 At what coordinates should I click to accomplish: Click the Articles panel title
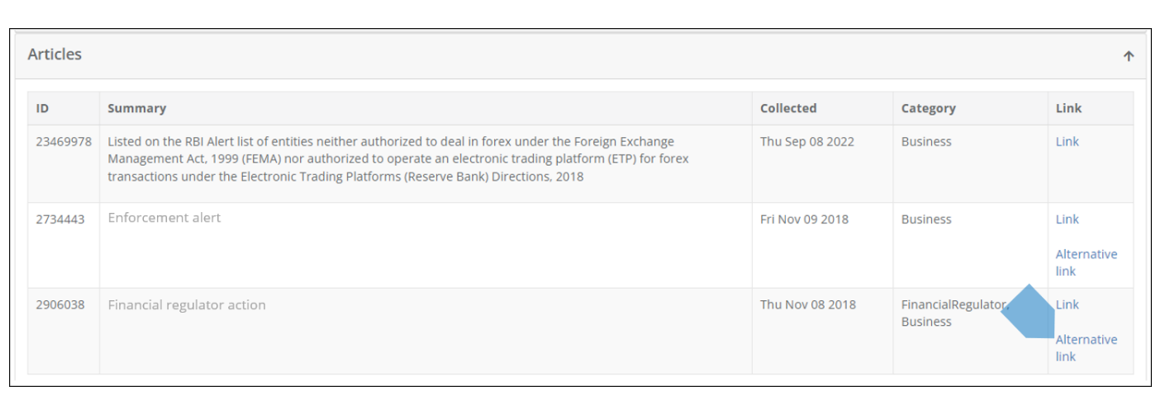pos(55,55)
